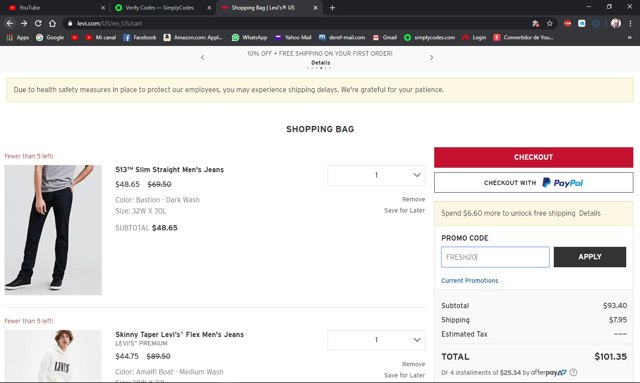Viewport: 640px width, 383px height.
Task: Open afterpay help question mark icon
Action: (573, 372)
